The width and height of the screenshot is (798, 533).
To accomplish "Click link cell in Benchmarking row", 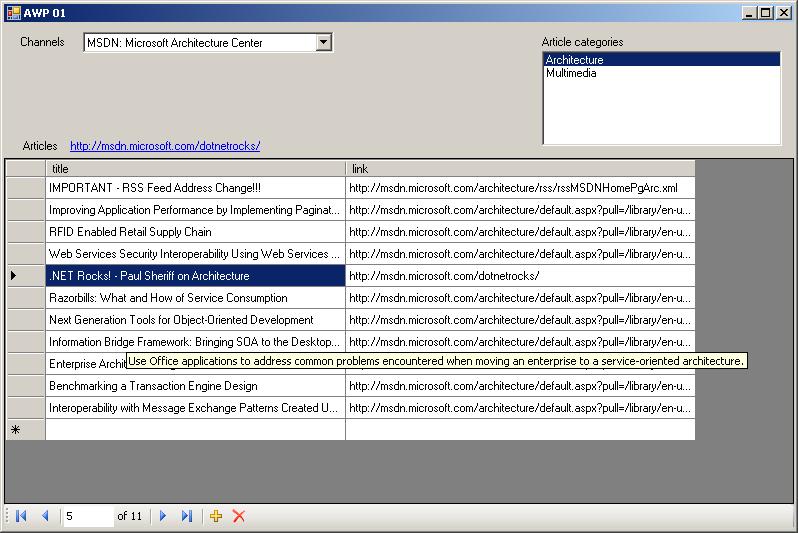I will pyautogui.click(x=520, y=386).
